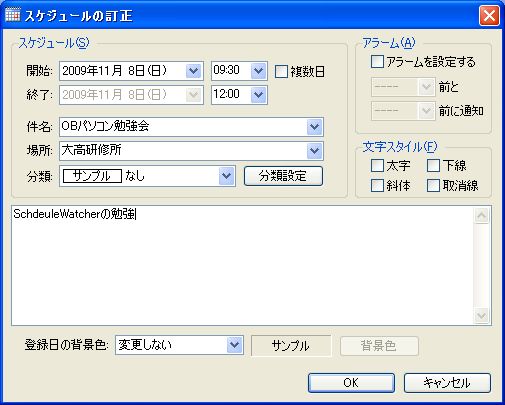The height and width of the screenshot is (405, 505).
Task: Click in the memo text area
Action: coord(242,266)
